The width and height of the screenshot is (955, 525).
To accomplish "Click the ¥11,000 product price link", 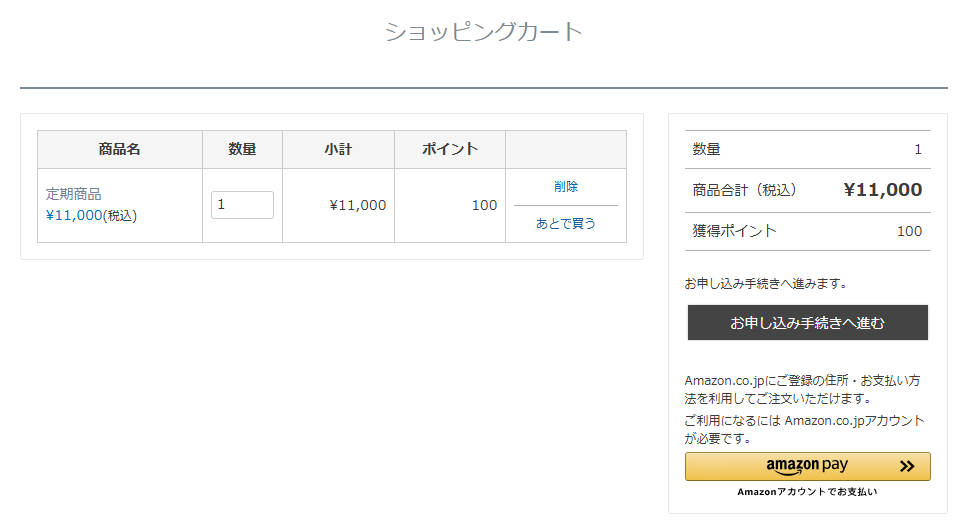I will (x=74, y=215).
